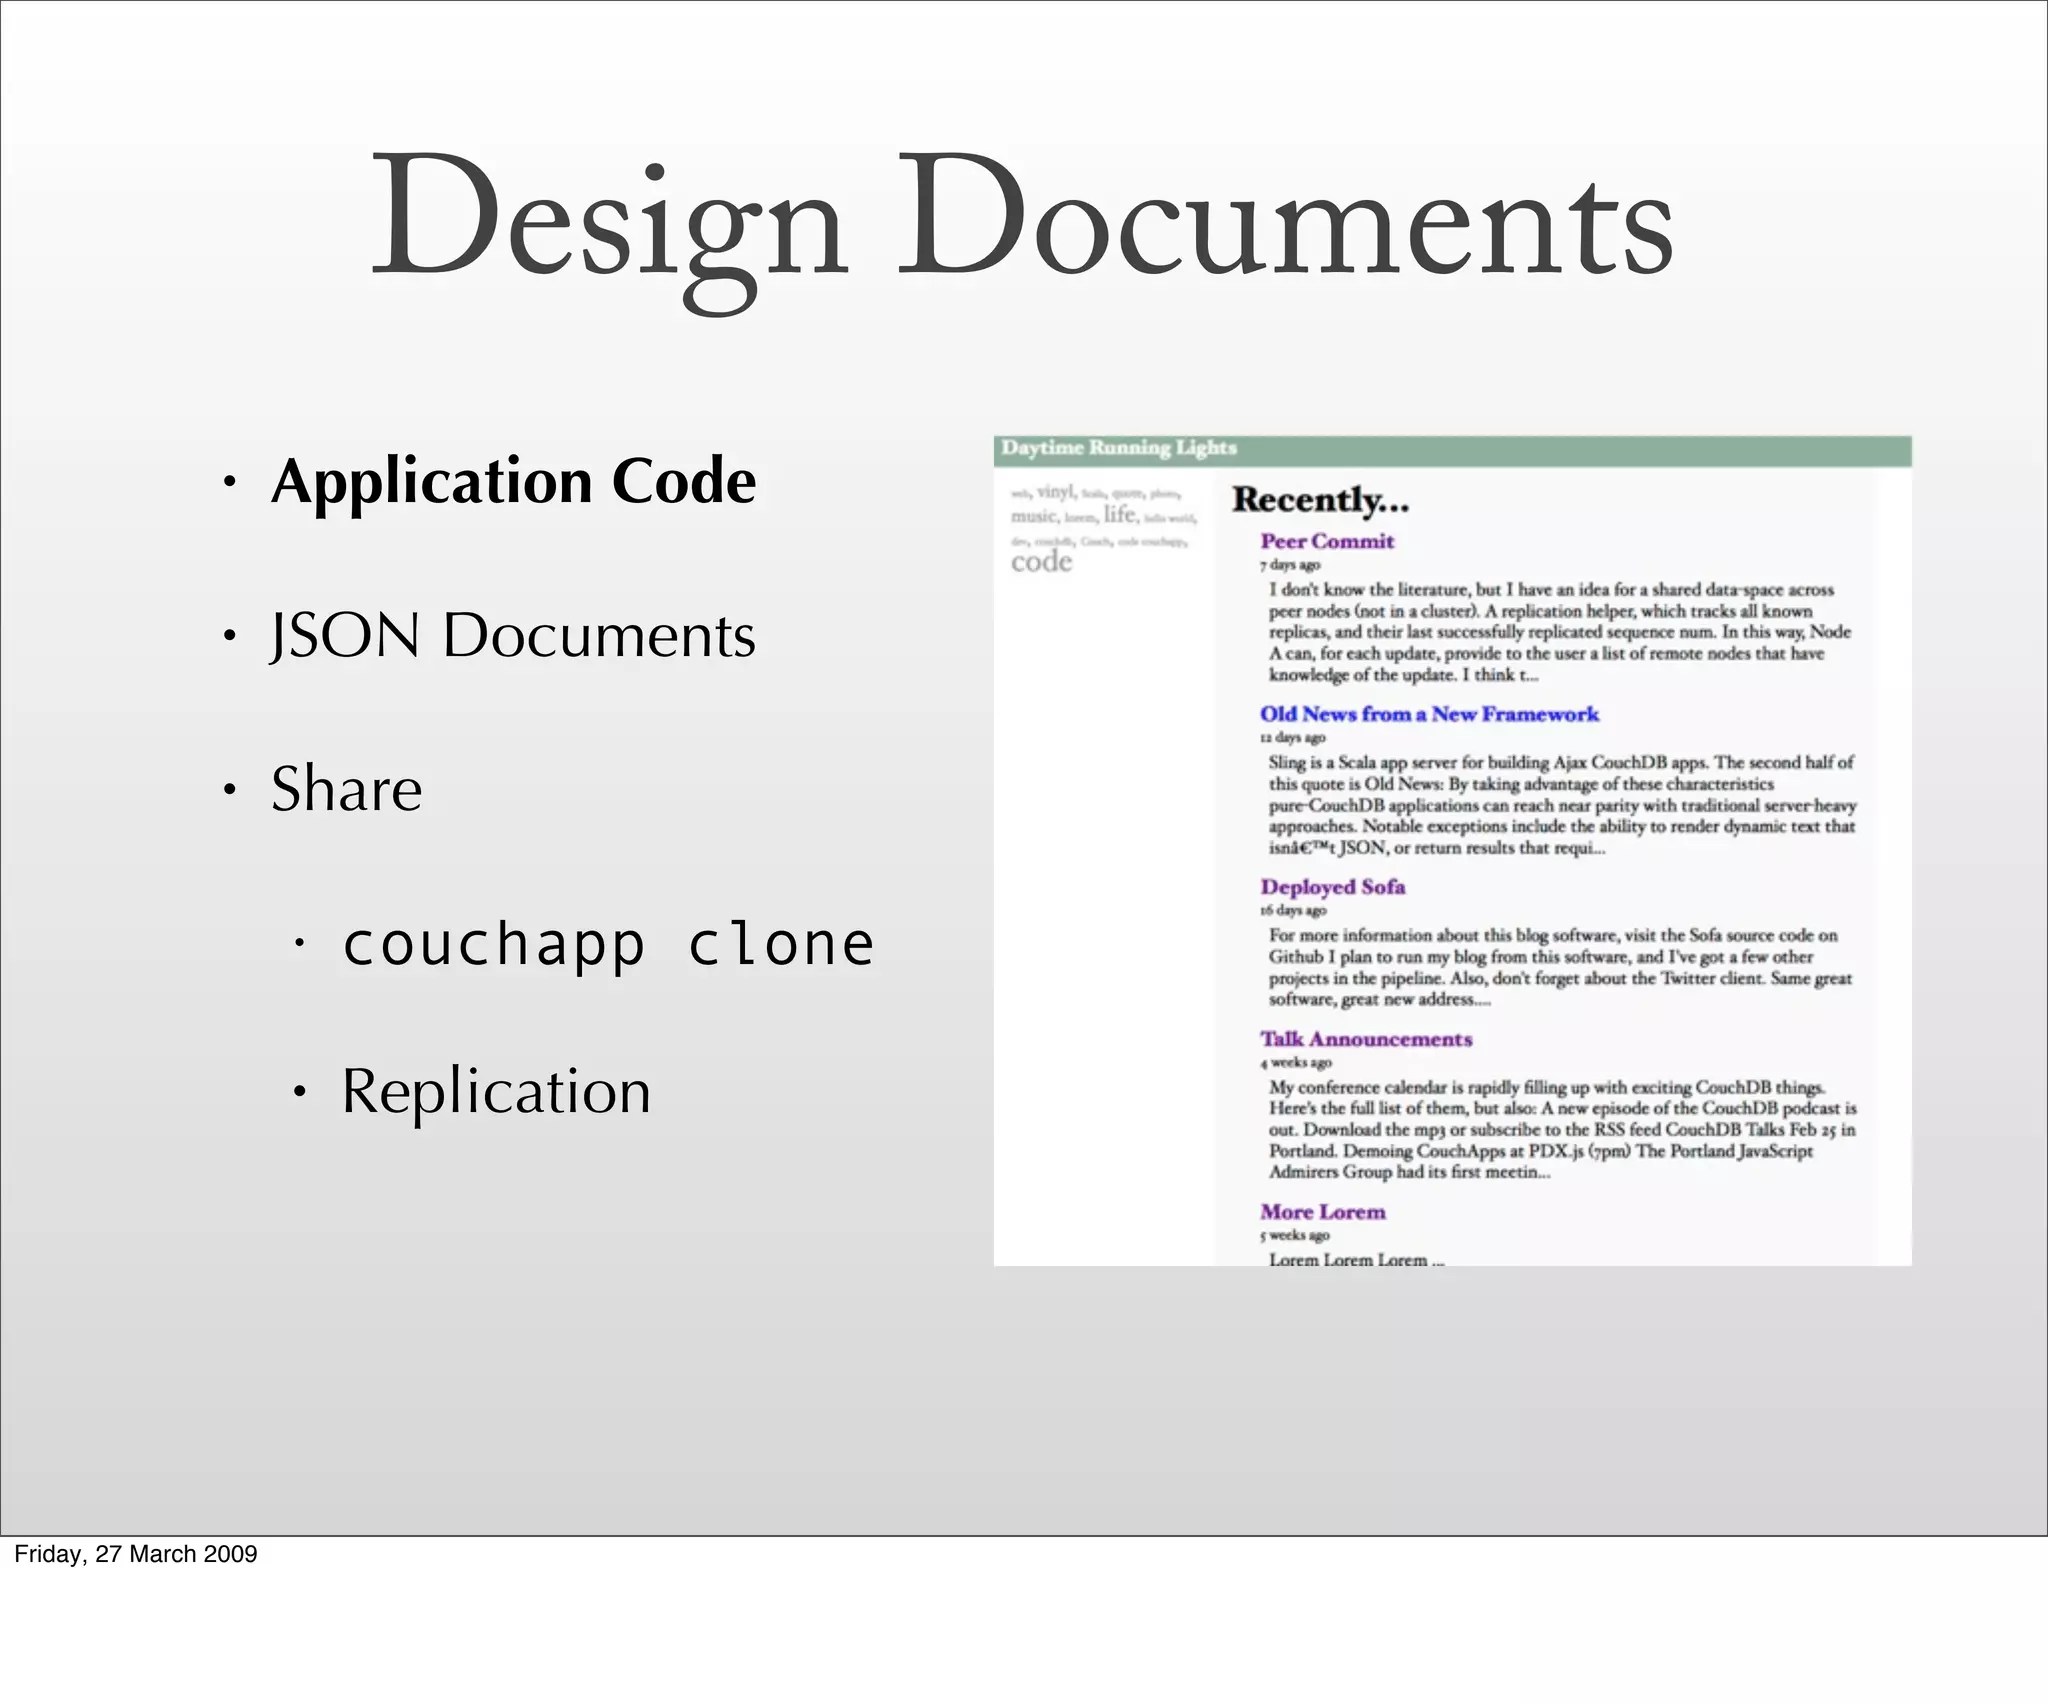2048x1704 pixels.
Task: Click the '7 days ago' timestamp
Action: click(1290, 565)
